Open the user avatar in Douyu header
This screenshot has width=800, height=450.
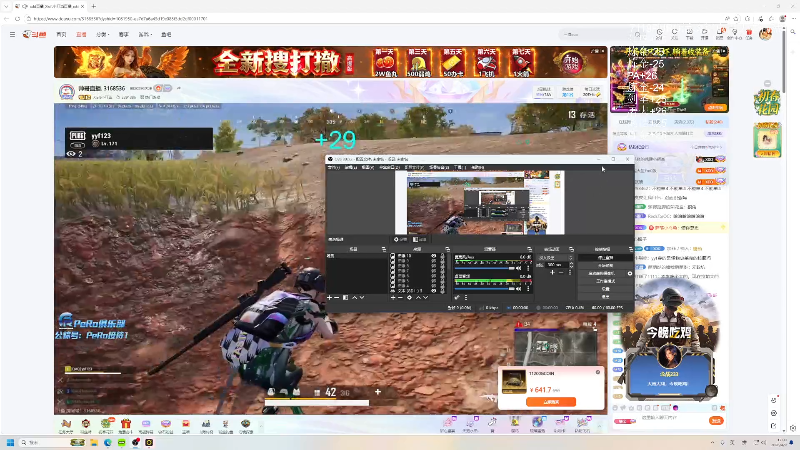click(x=765, y=34)
